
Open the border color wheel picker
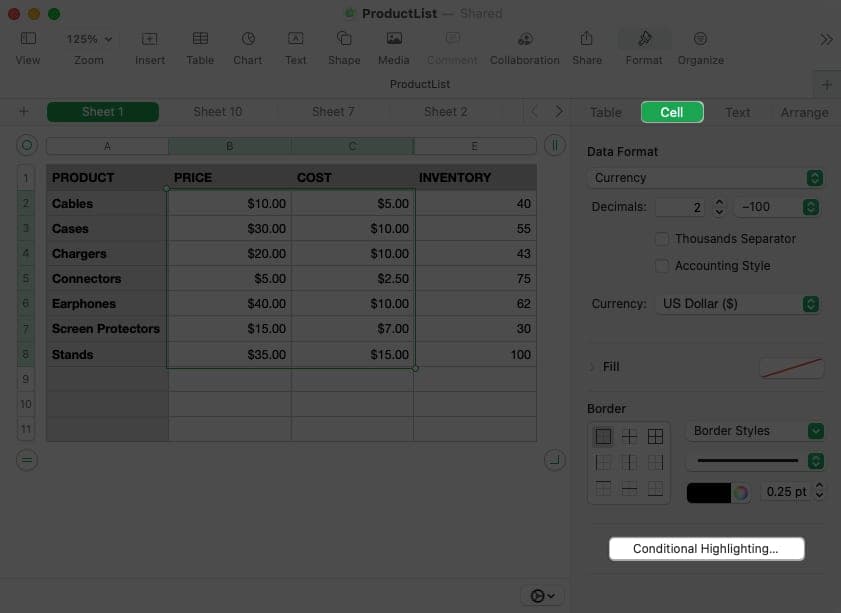(741, 492)
